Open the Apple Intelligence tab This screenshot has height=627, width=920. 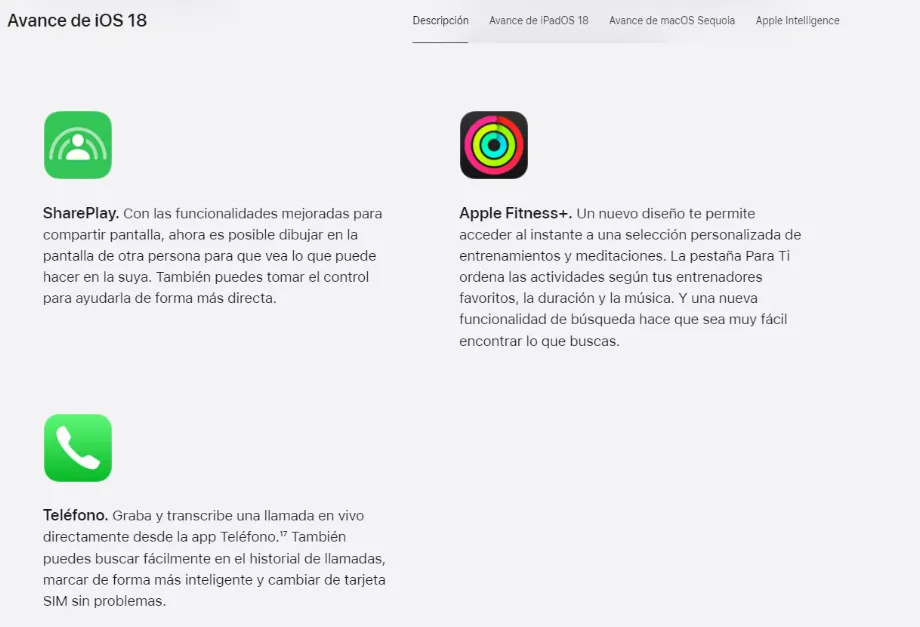click(x=797, y=21)
